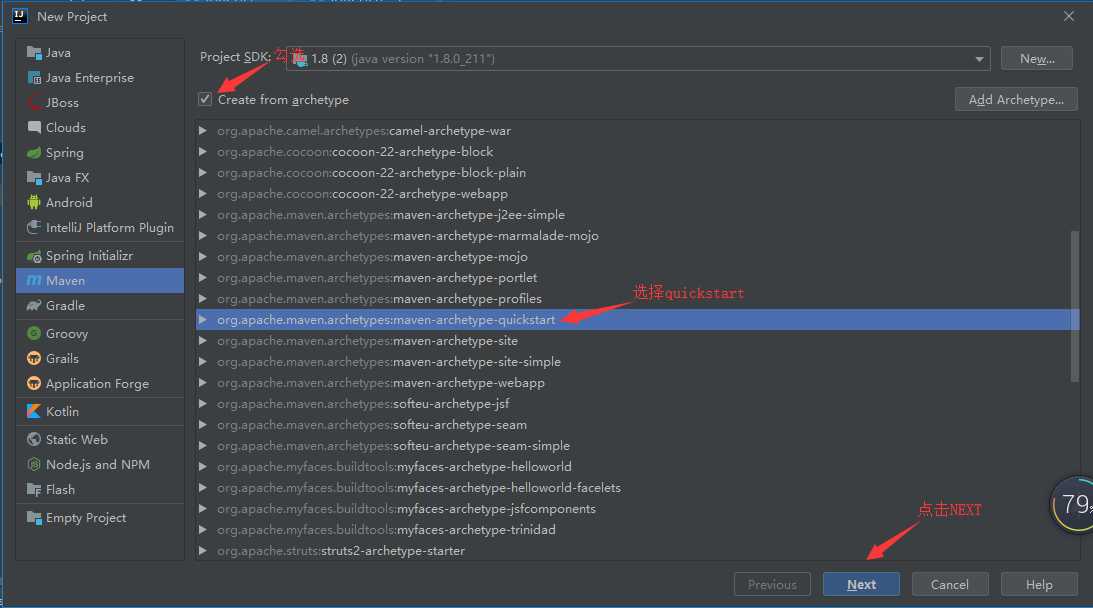
Task: Click the Node.js and NPM icon
Action: pos(33,465)
